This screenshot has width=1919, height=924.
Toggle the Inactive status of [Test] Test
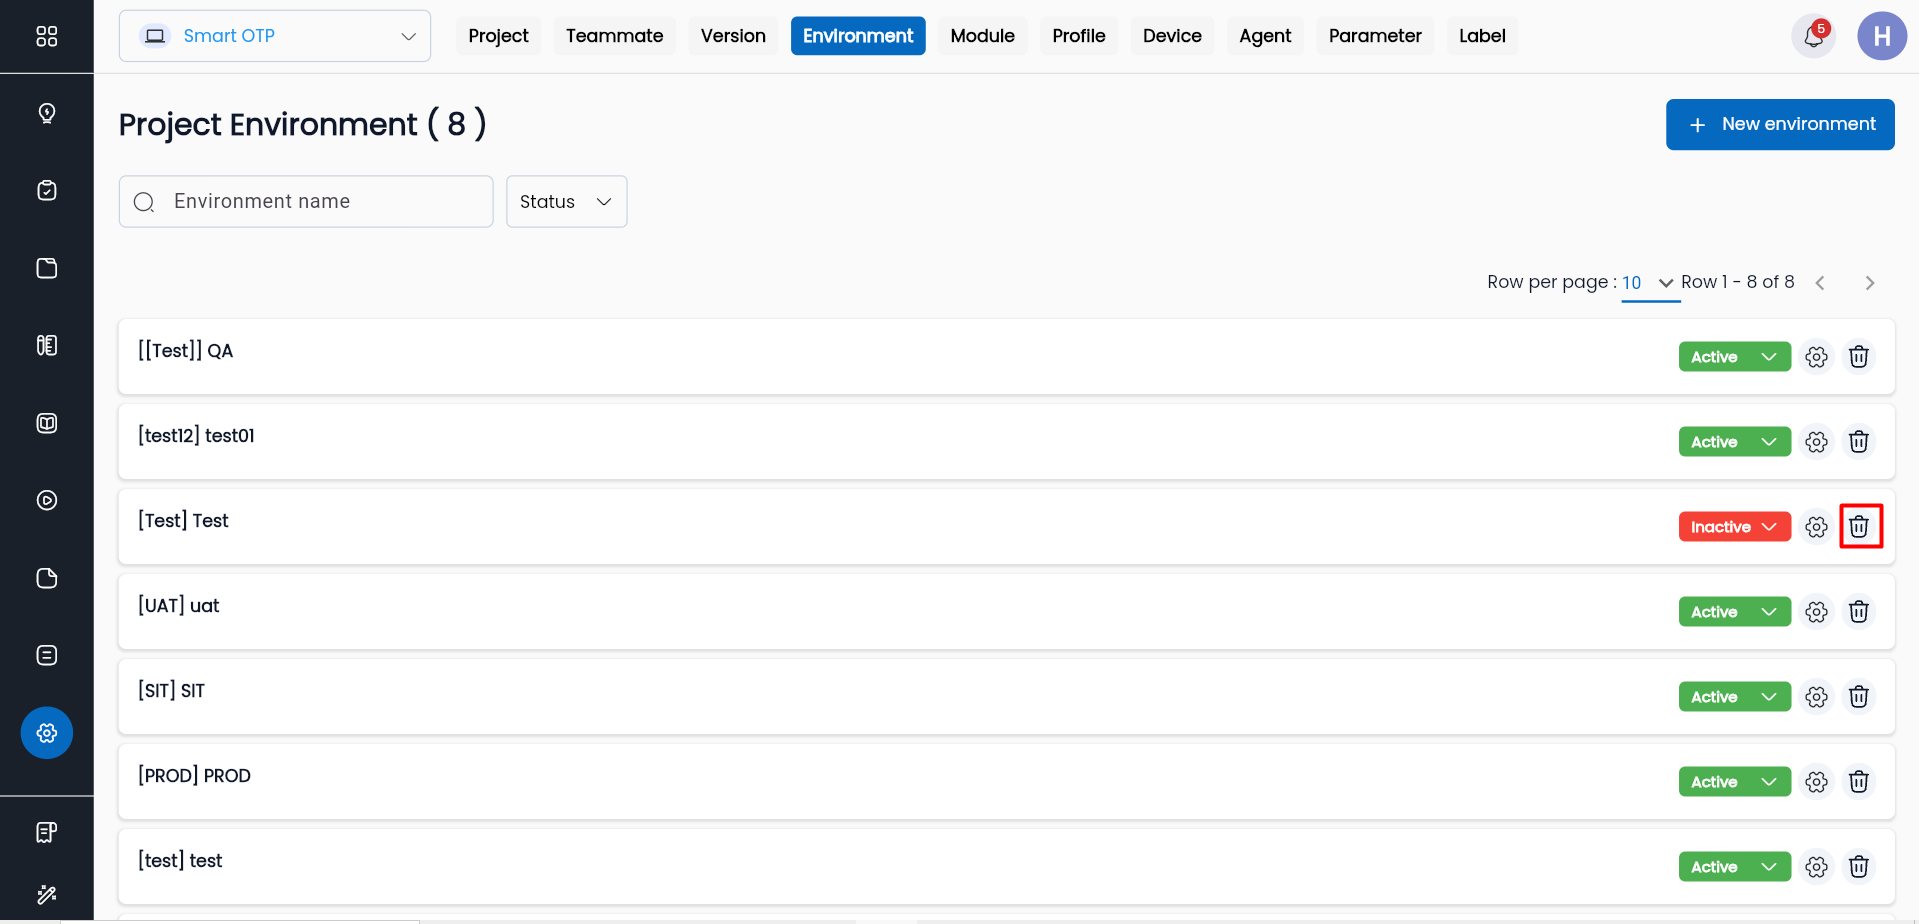[x=1734, y=527]
